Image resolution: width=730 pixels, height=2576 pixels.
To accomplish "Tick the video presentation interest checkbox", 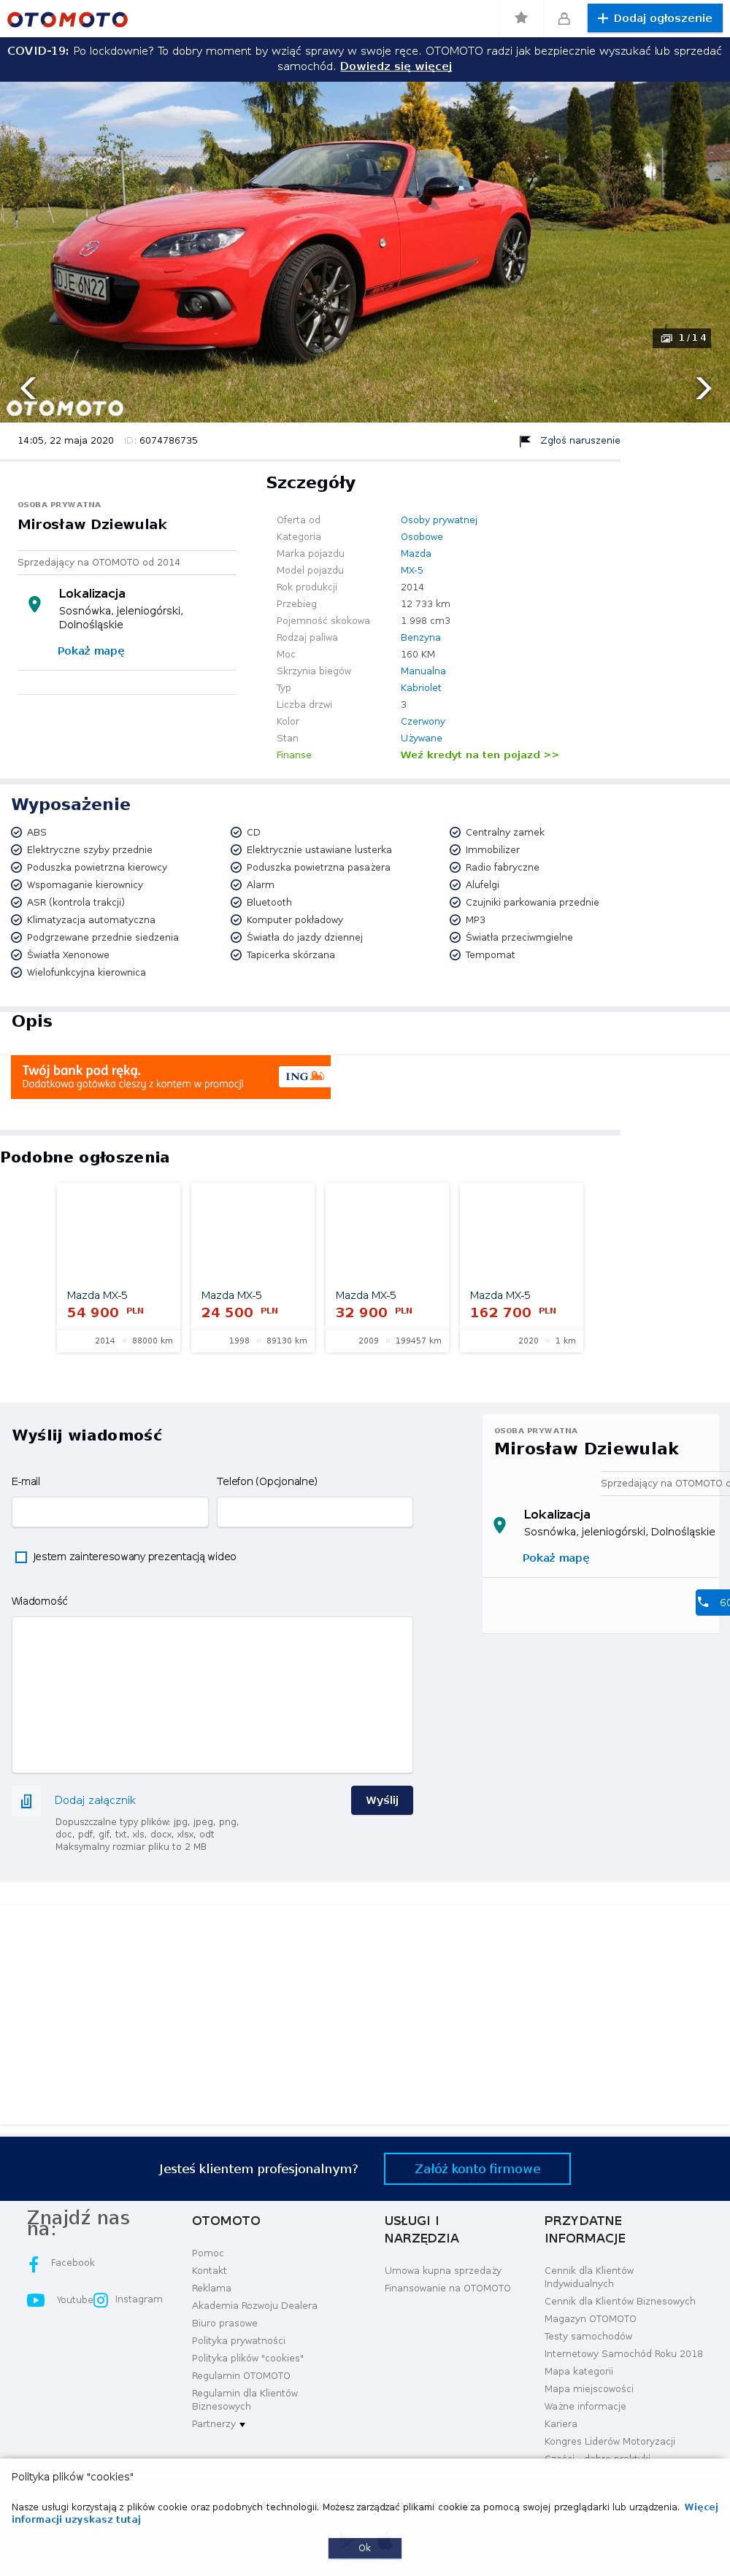I will tap(21, 1557).
